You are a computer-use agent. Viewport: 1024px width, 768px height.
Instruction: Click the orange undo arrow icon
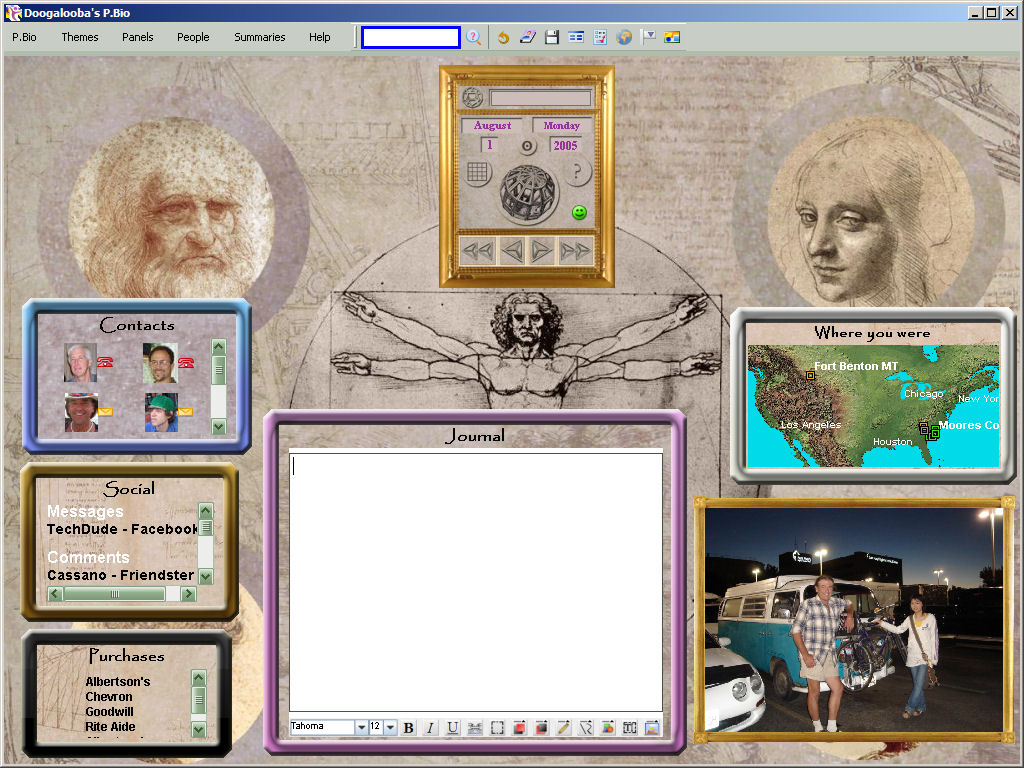click(503, 37)
